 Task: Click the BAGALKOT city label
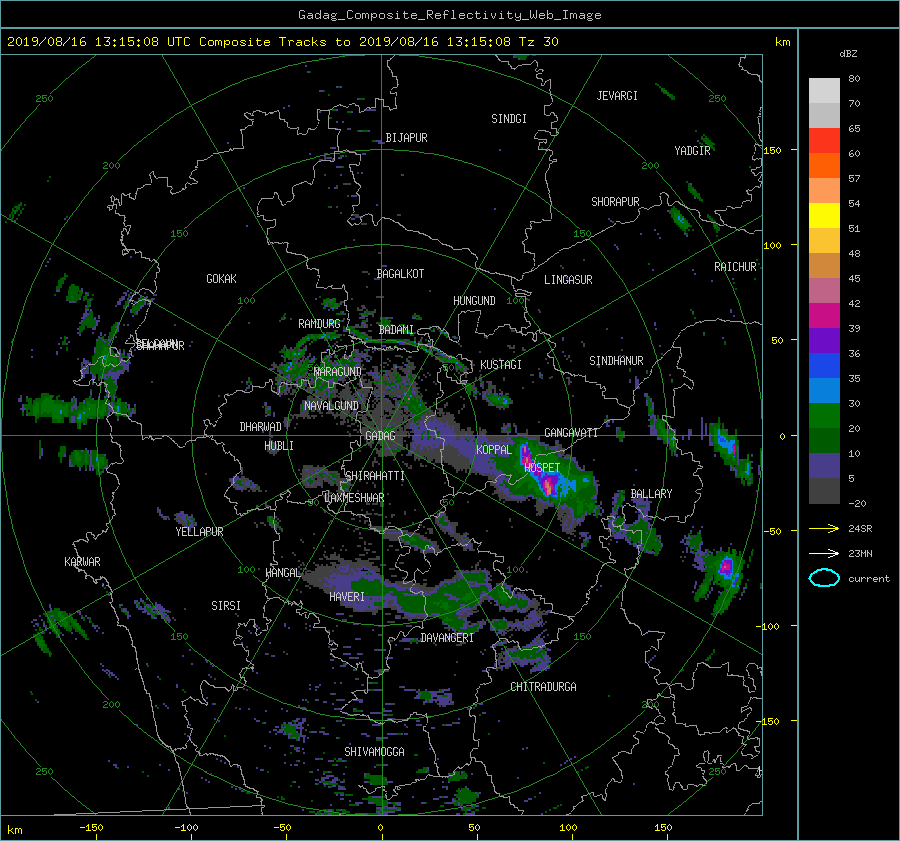[400, 274]
